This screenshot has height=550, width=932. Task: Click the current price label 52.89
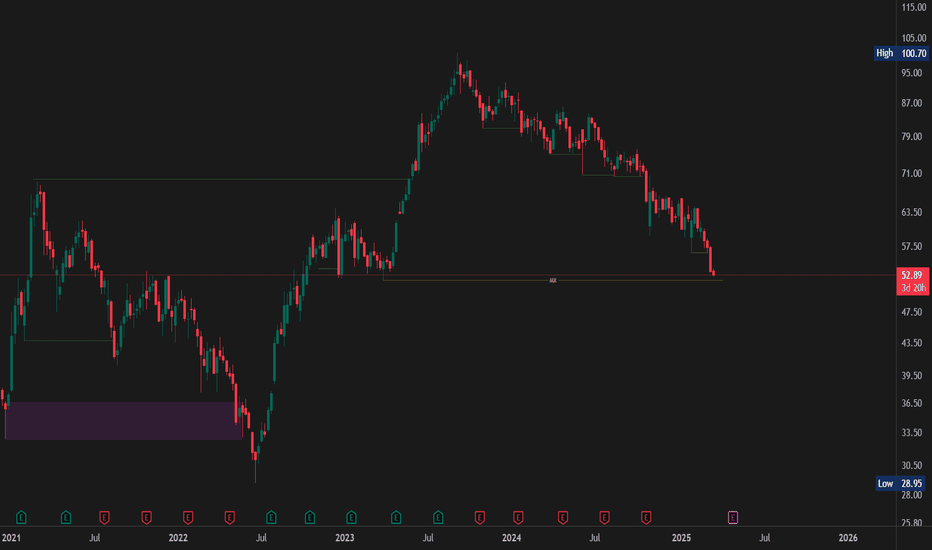click(912, 275)
